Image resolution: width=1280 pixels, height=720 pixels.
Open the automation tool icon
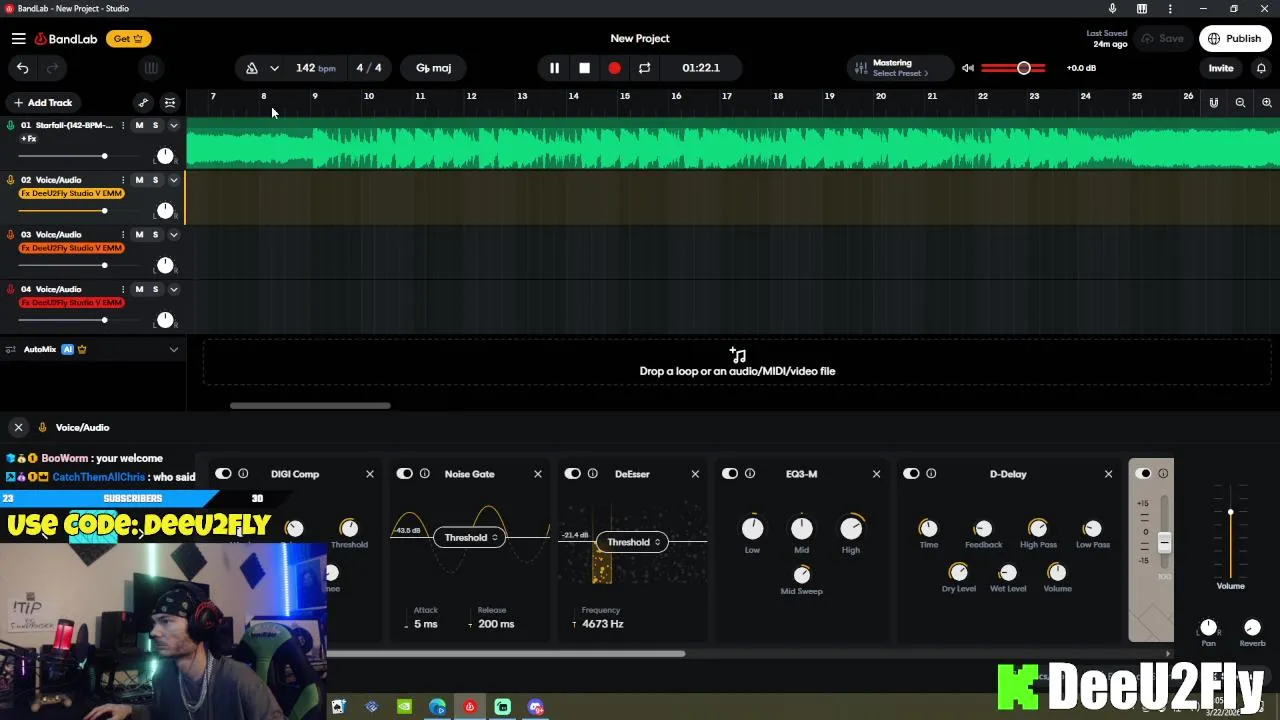143,102
